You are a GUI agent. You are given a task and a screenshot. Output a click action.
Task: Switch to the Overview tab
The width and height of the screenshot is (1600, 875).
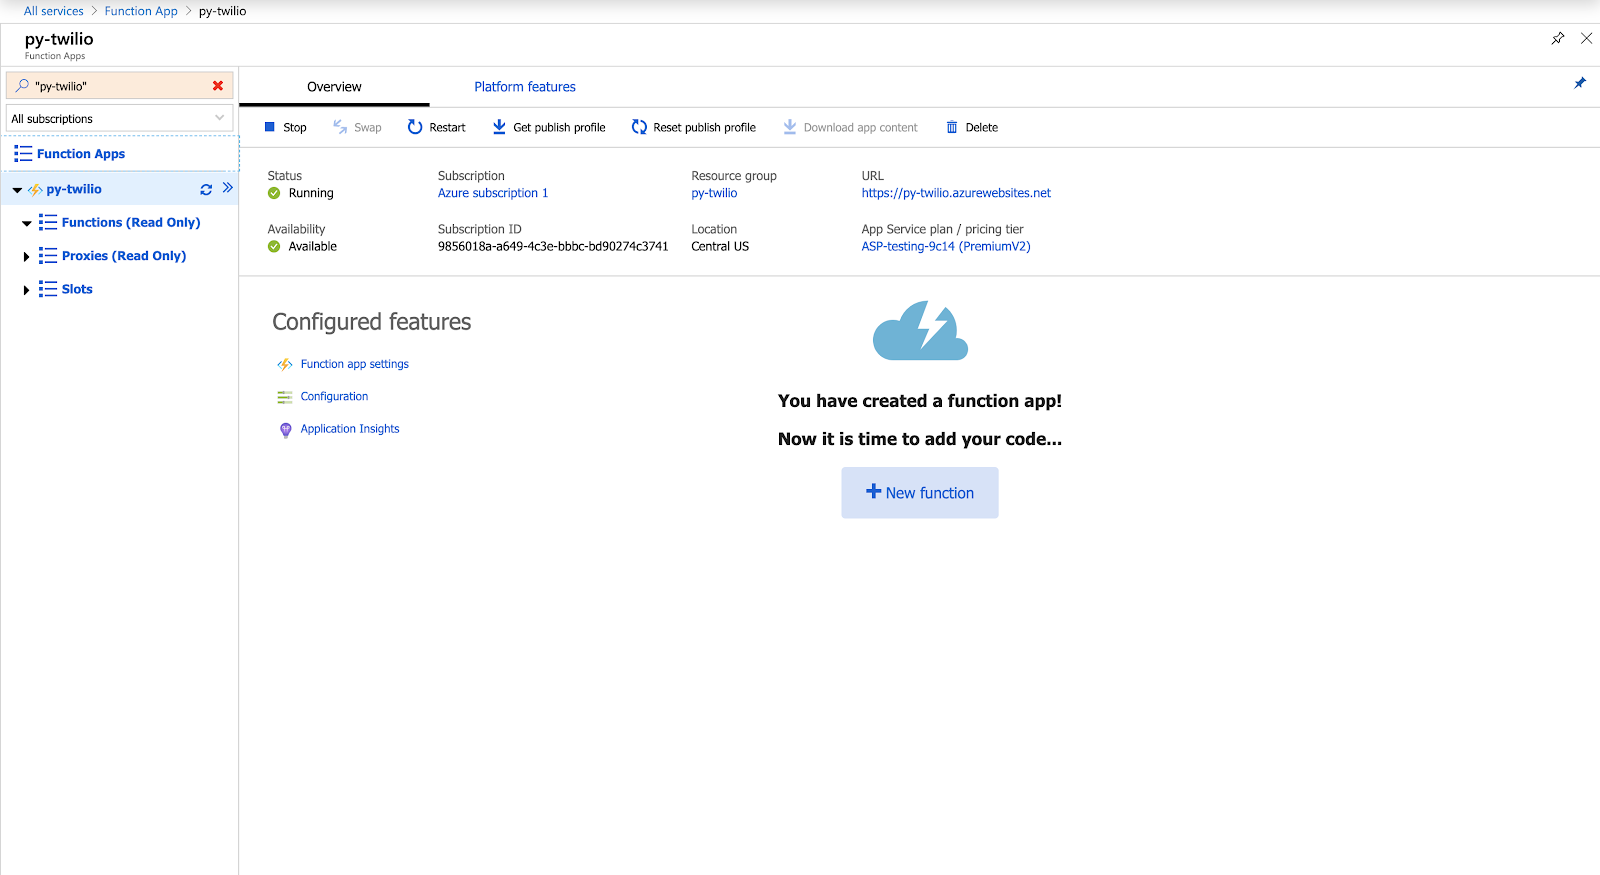[334, 87]
